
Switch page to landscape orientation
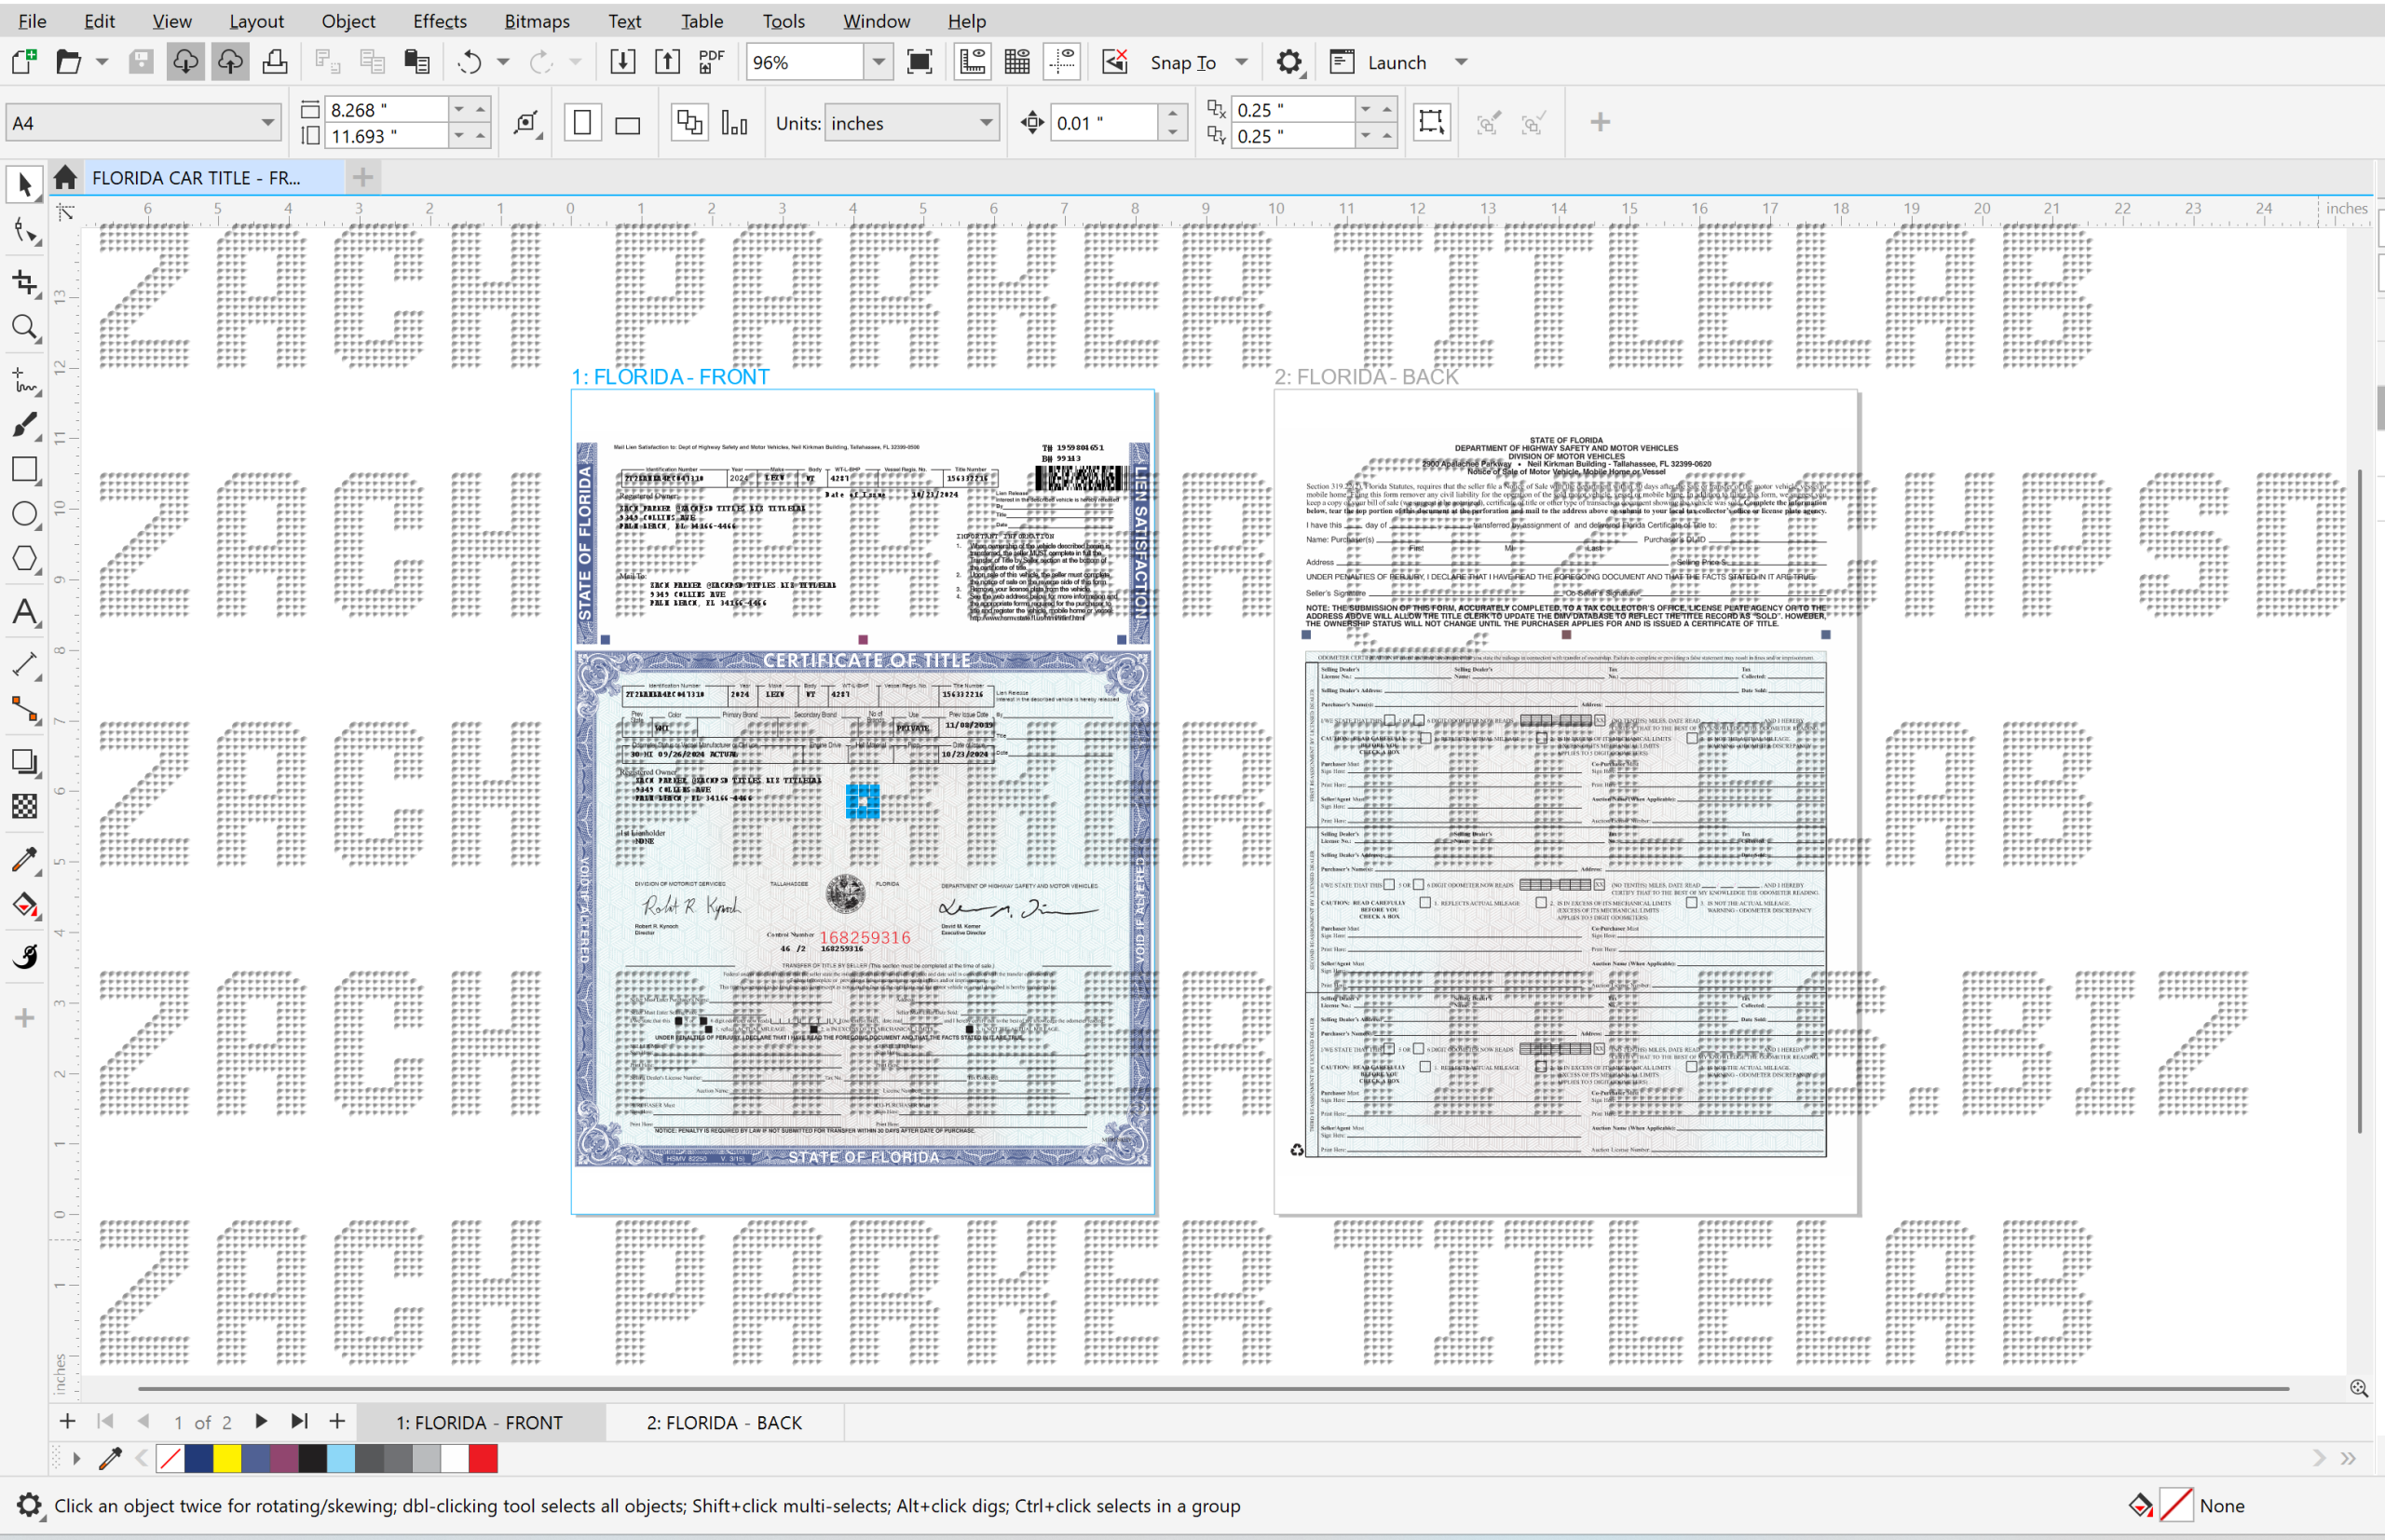(x=628, y=124)
